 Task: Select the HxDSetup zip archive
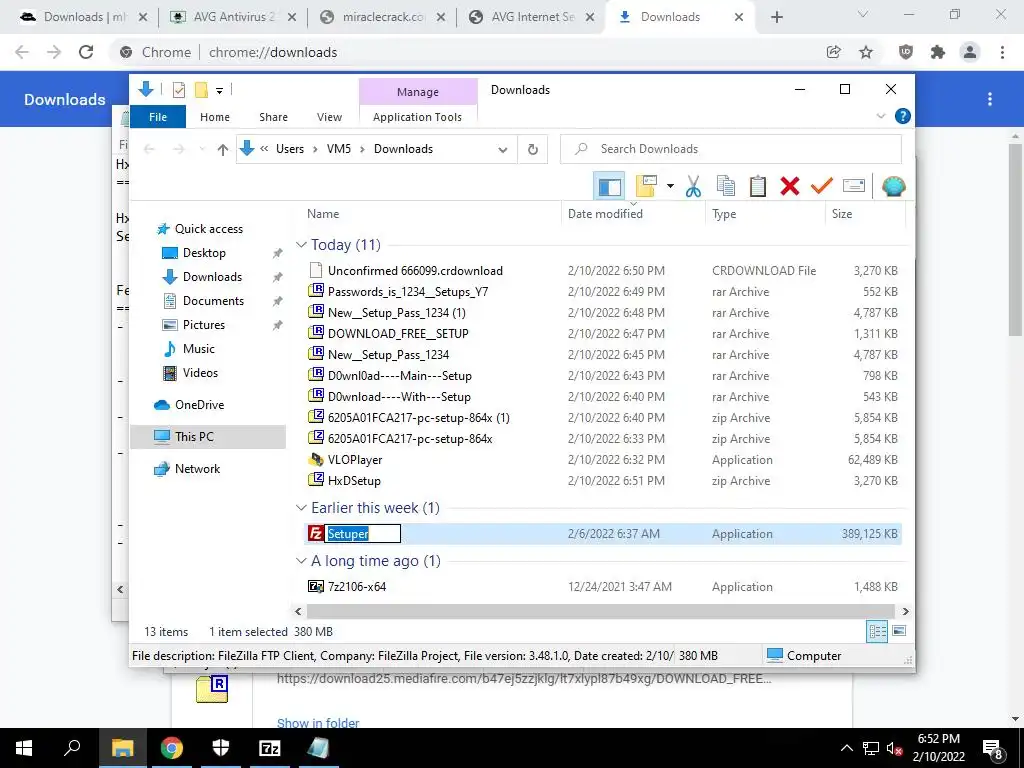point(354,481)
